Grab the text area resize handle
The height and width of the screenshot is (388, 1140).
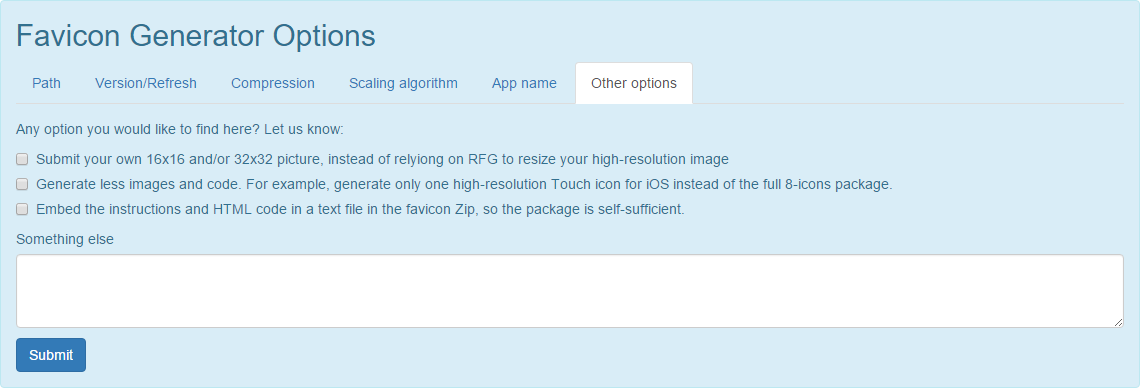[x=1118, y=322]
